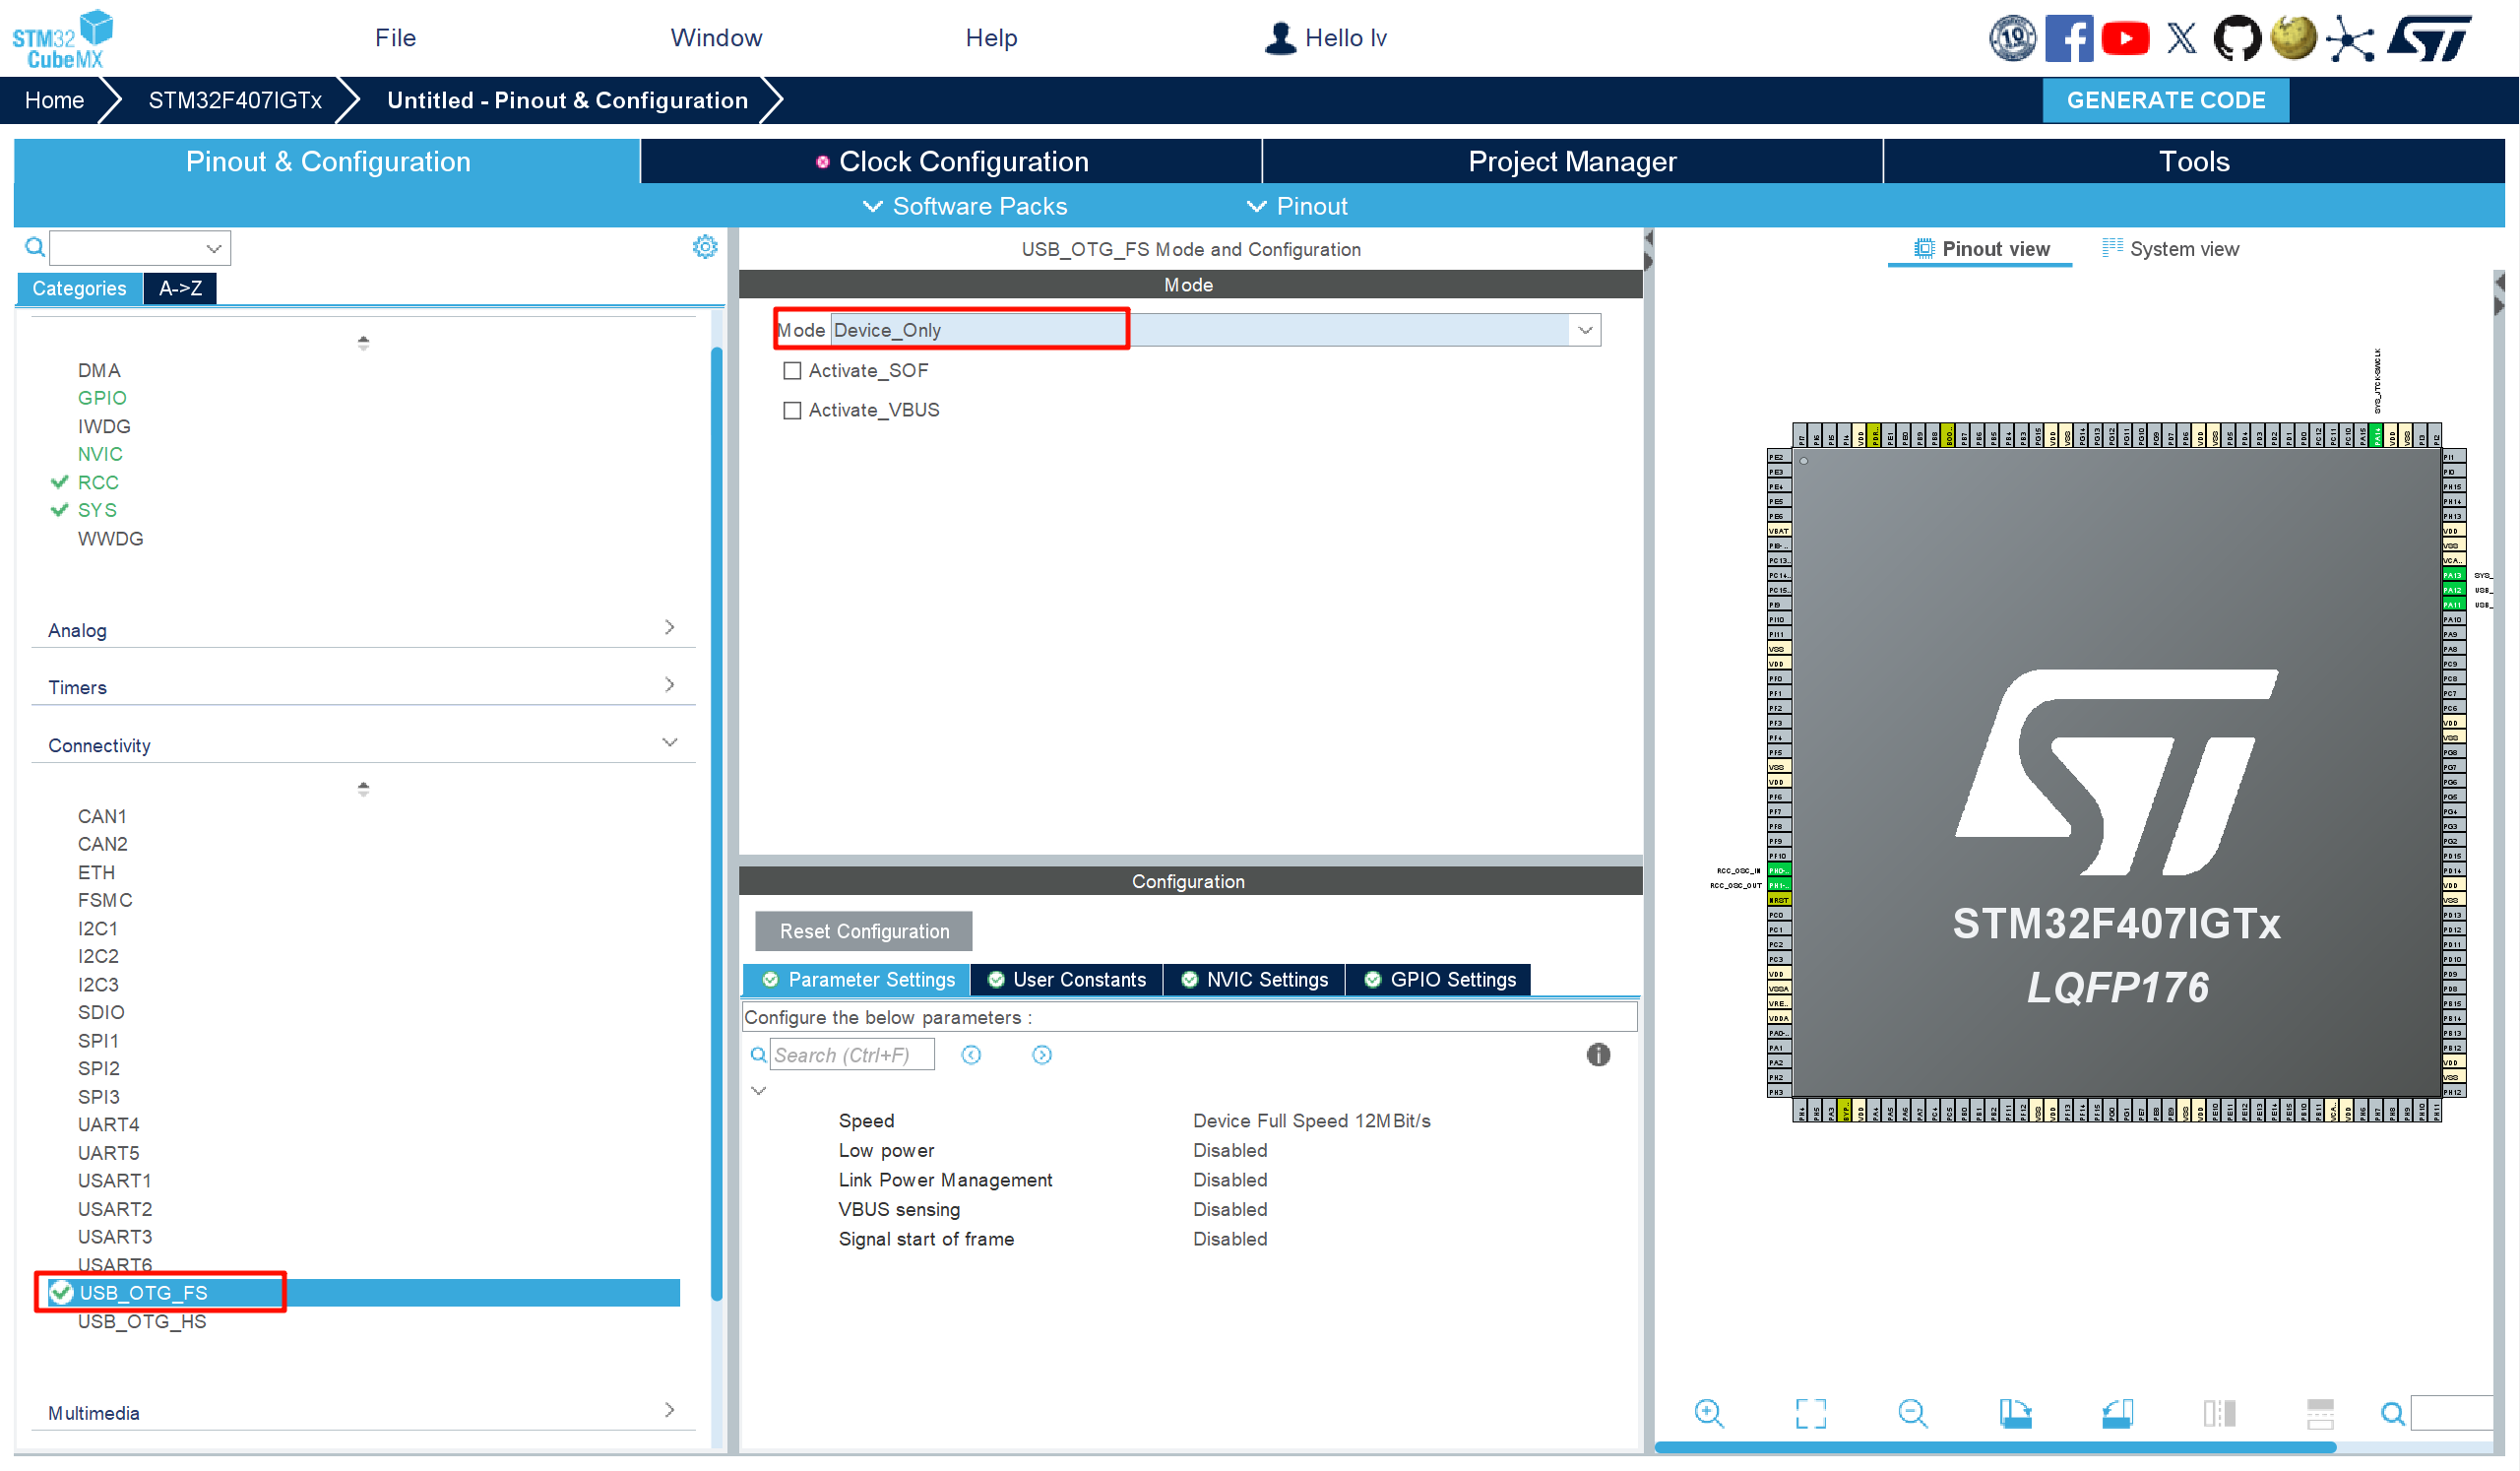Click the pin search magnifier icon
Screen dimensions: 2520x1471
click(2393, 1414)
